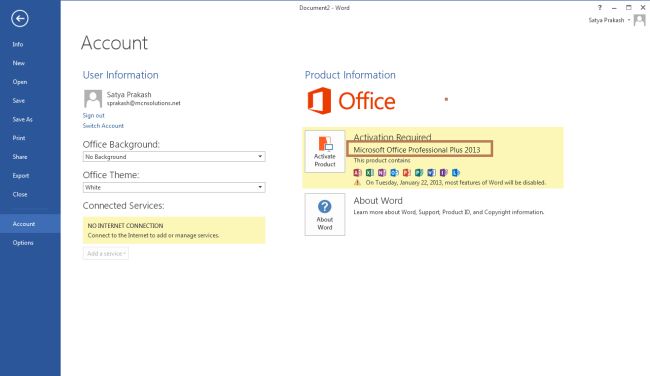Open the Export page
650x376 pixels.
coord(21,176)
